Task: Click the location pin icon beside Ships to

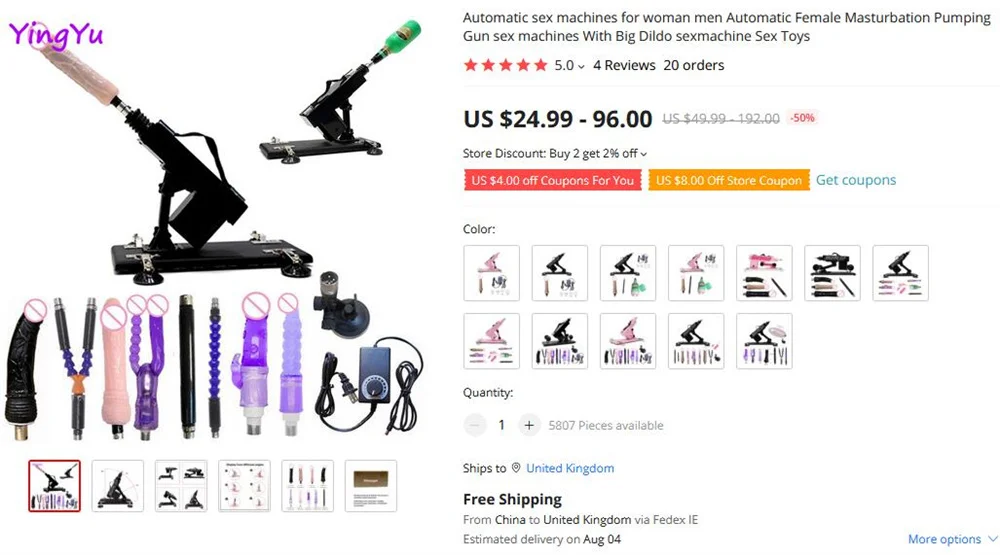Action: tap(515, 468)
